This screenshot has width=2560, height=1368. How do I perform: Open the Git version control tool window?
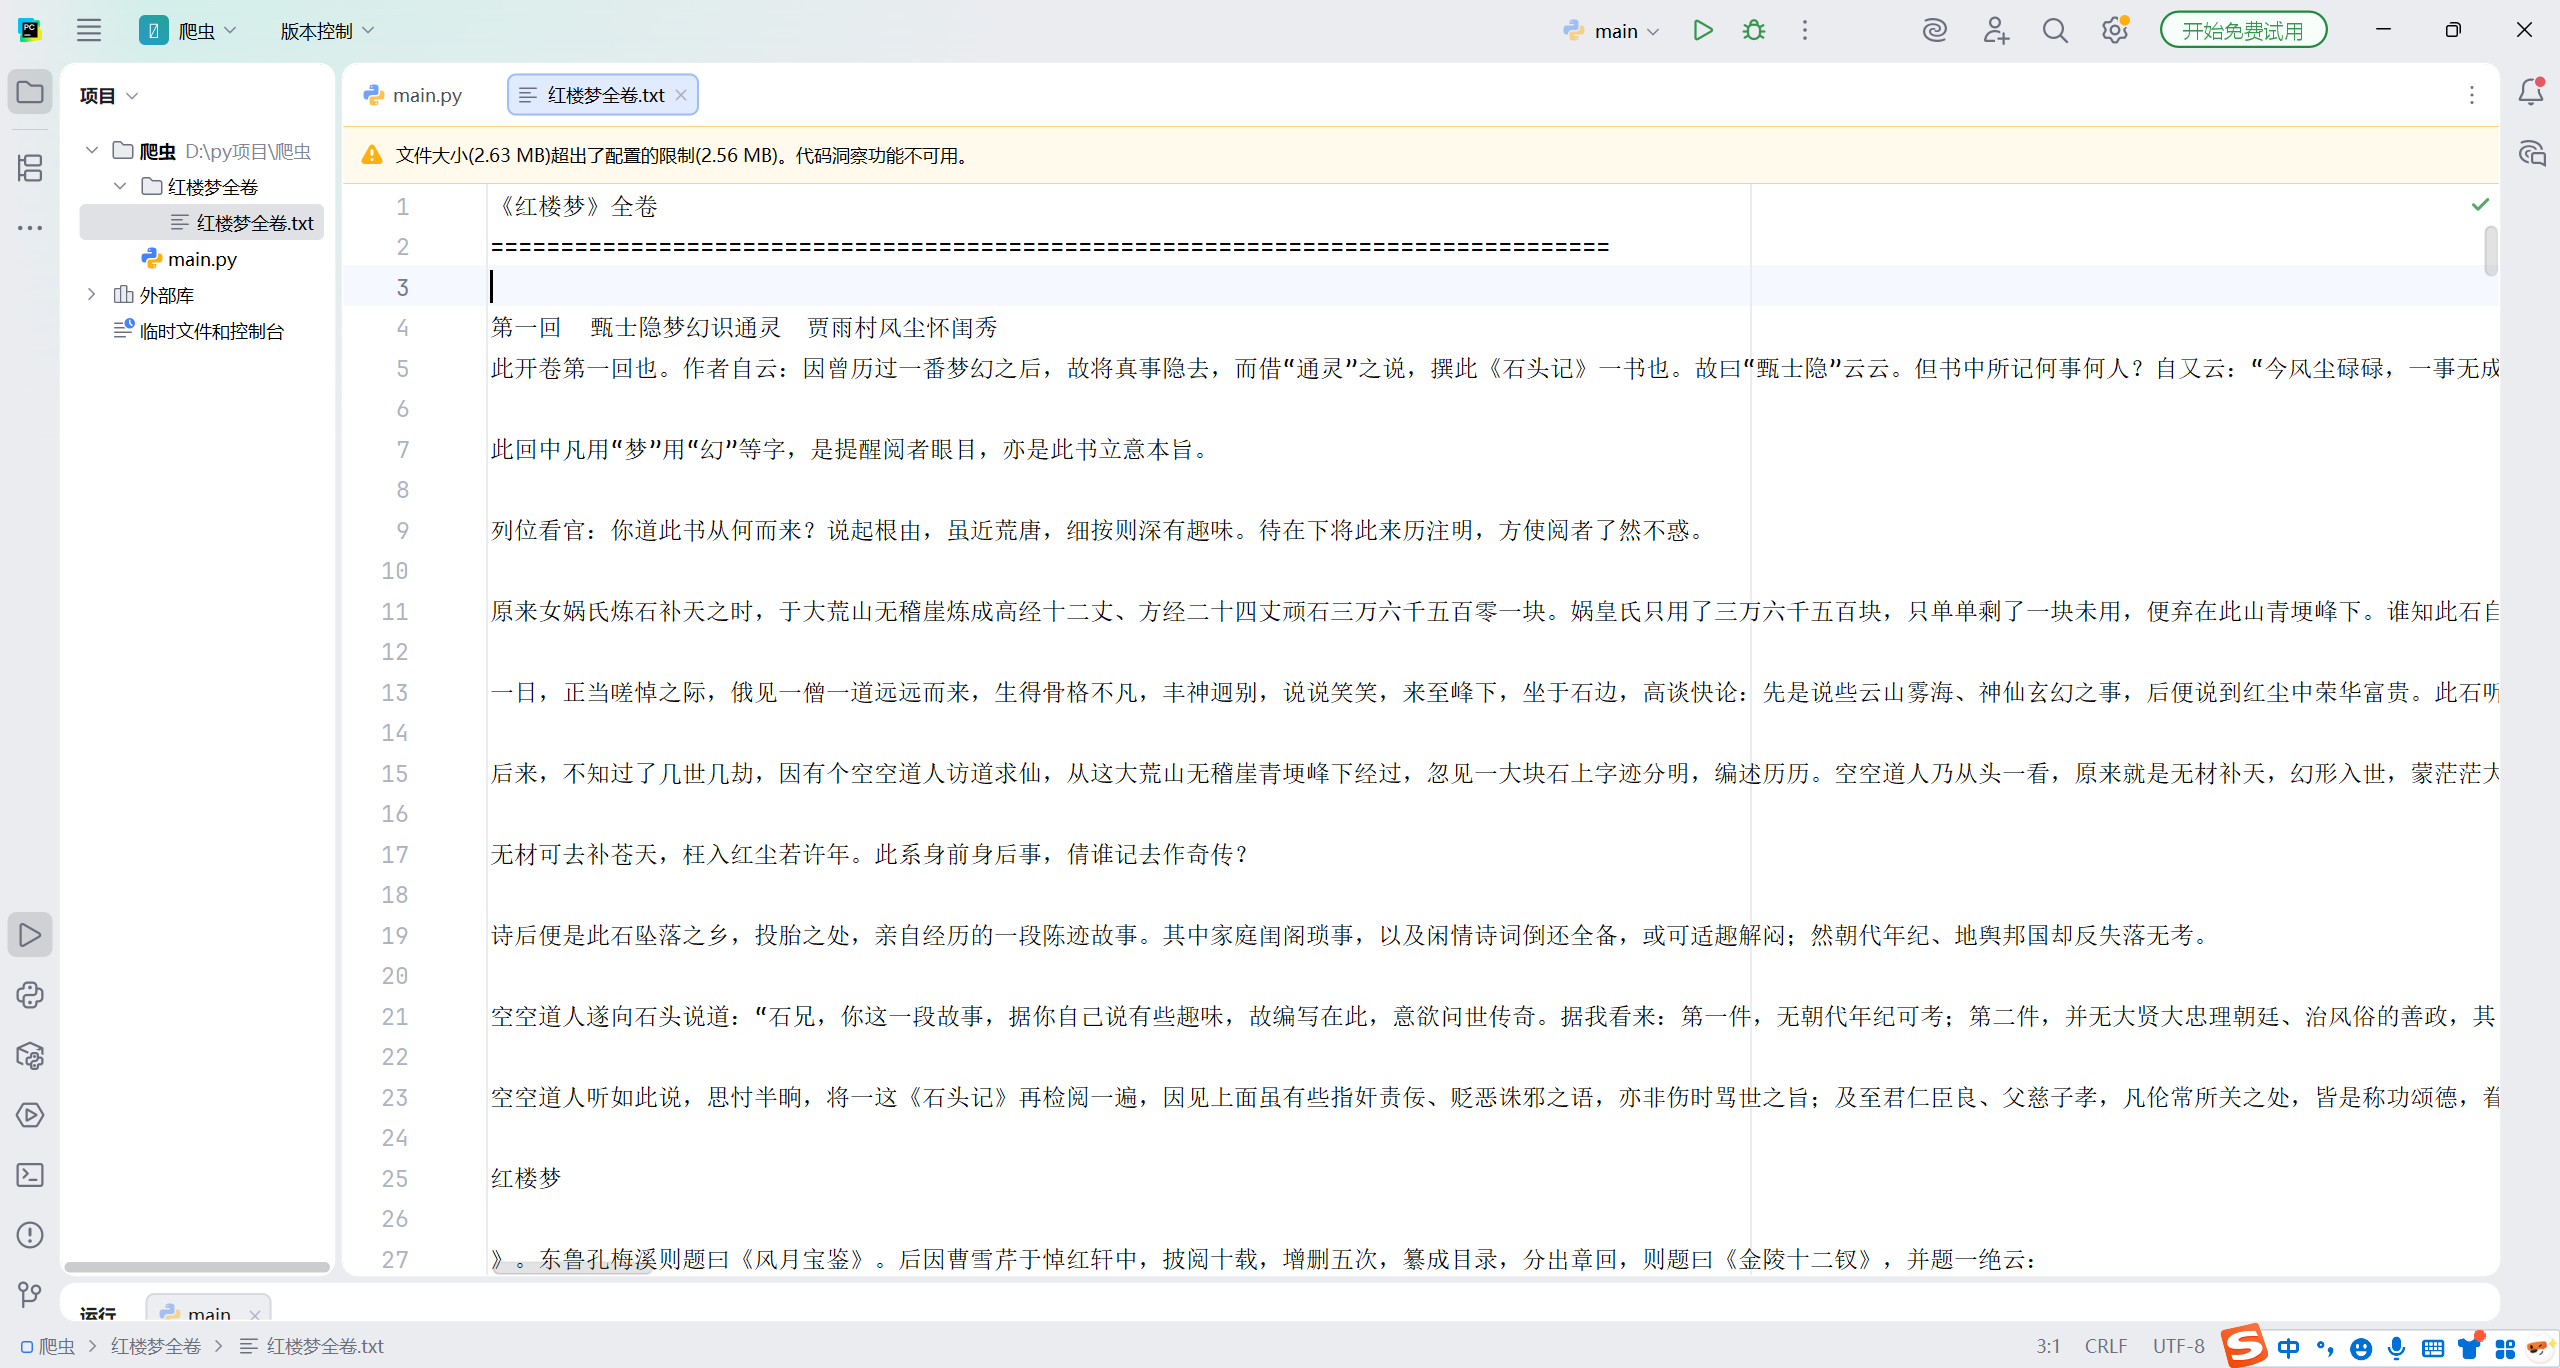click(30, 1295)
